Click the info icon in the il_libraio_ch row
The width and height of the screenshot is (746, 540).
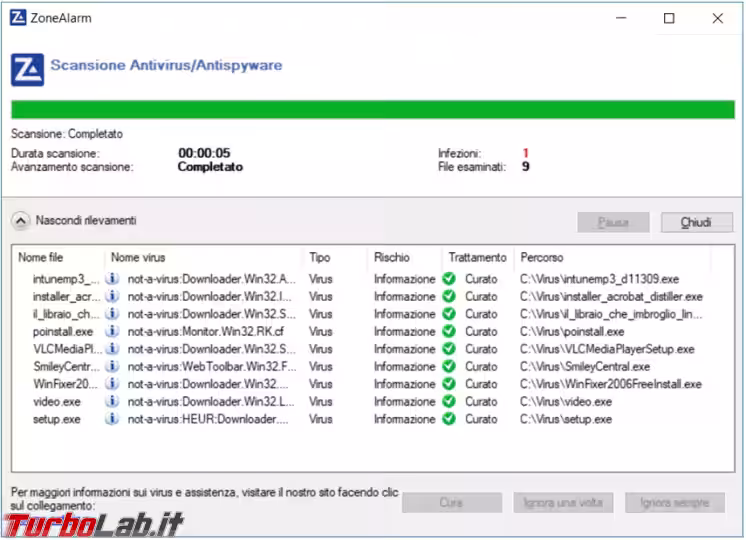pyautogui.click(x=112, y=314)
